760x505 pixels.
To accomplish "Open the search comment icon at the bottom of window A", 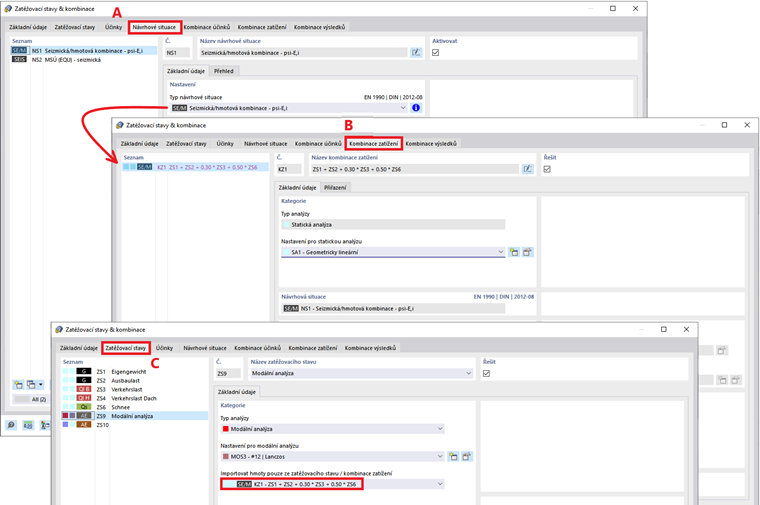I will point(11,425).
